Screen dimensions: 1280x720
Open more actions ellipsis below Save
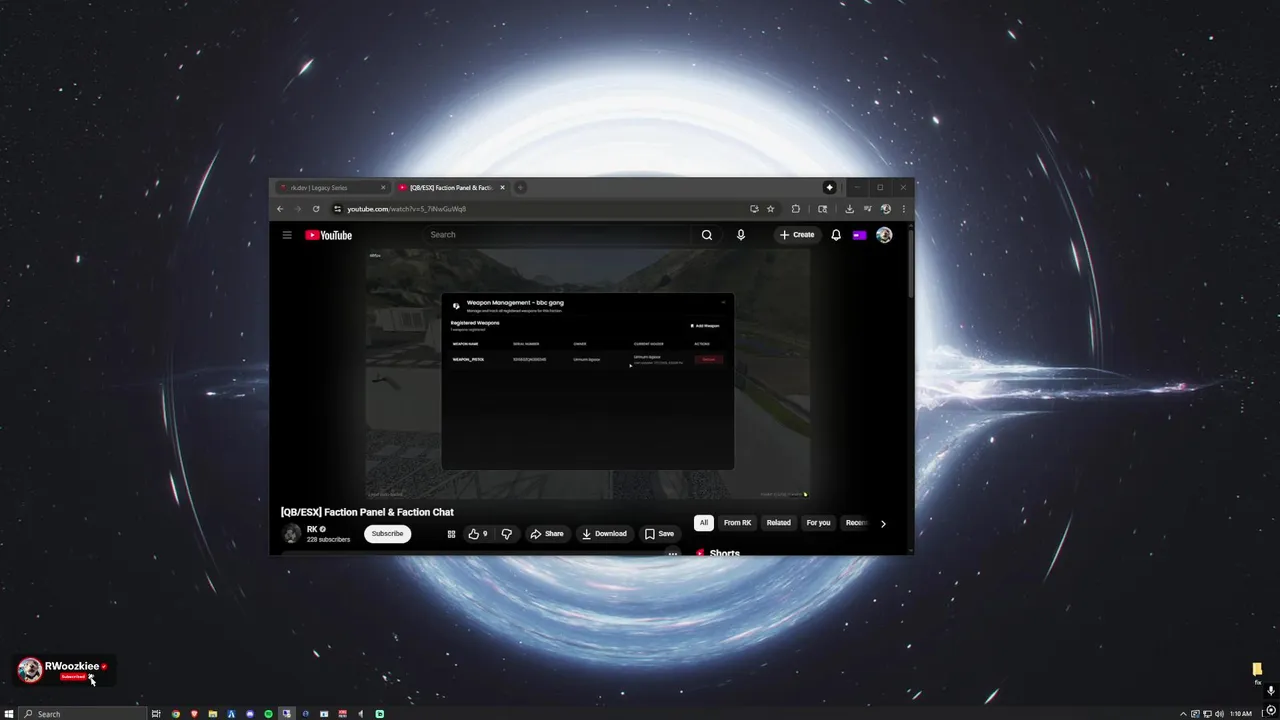673,553
